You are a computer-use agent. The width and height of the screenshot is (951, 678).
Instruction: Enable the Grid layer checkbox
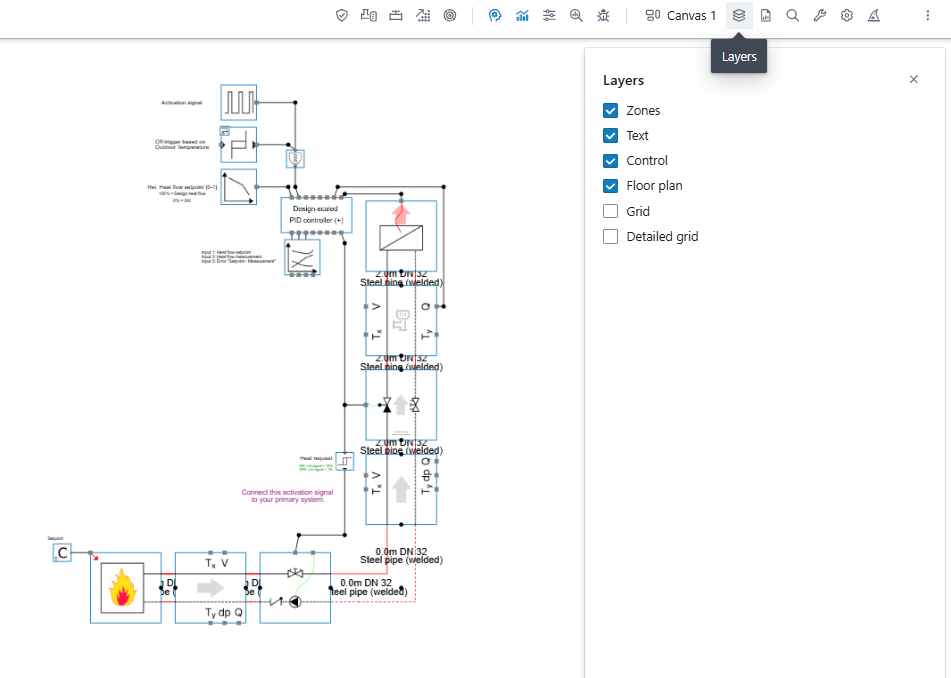coord(611,212)
